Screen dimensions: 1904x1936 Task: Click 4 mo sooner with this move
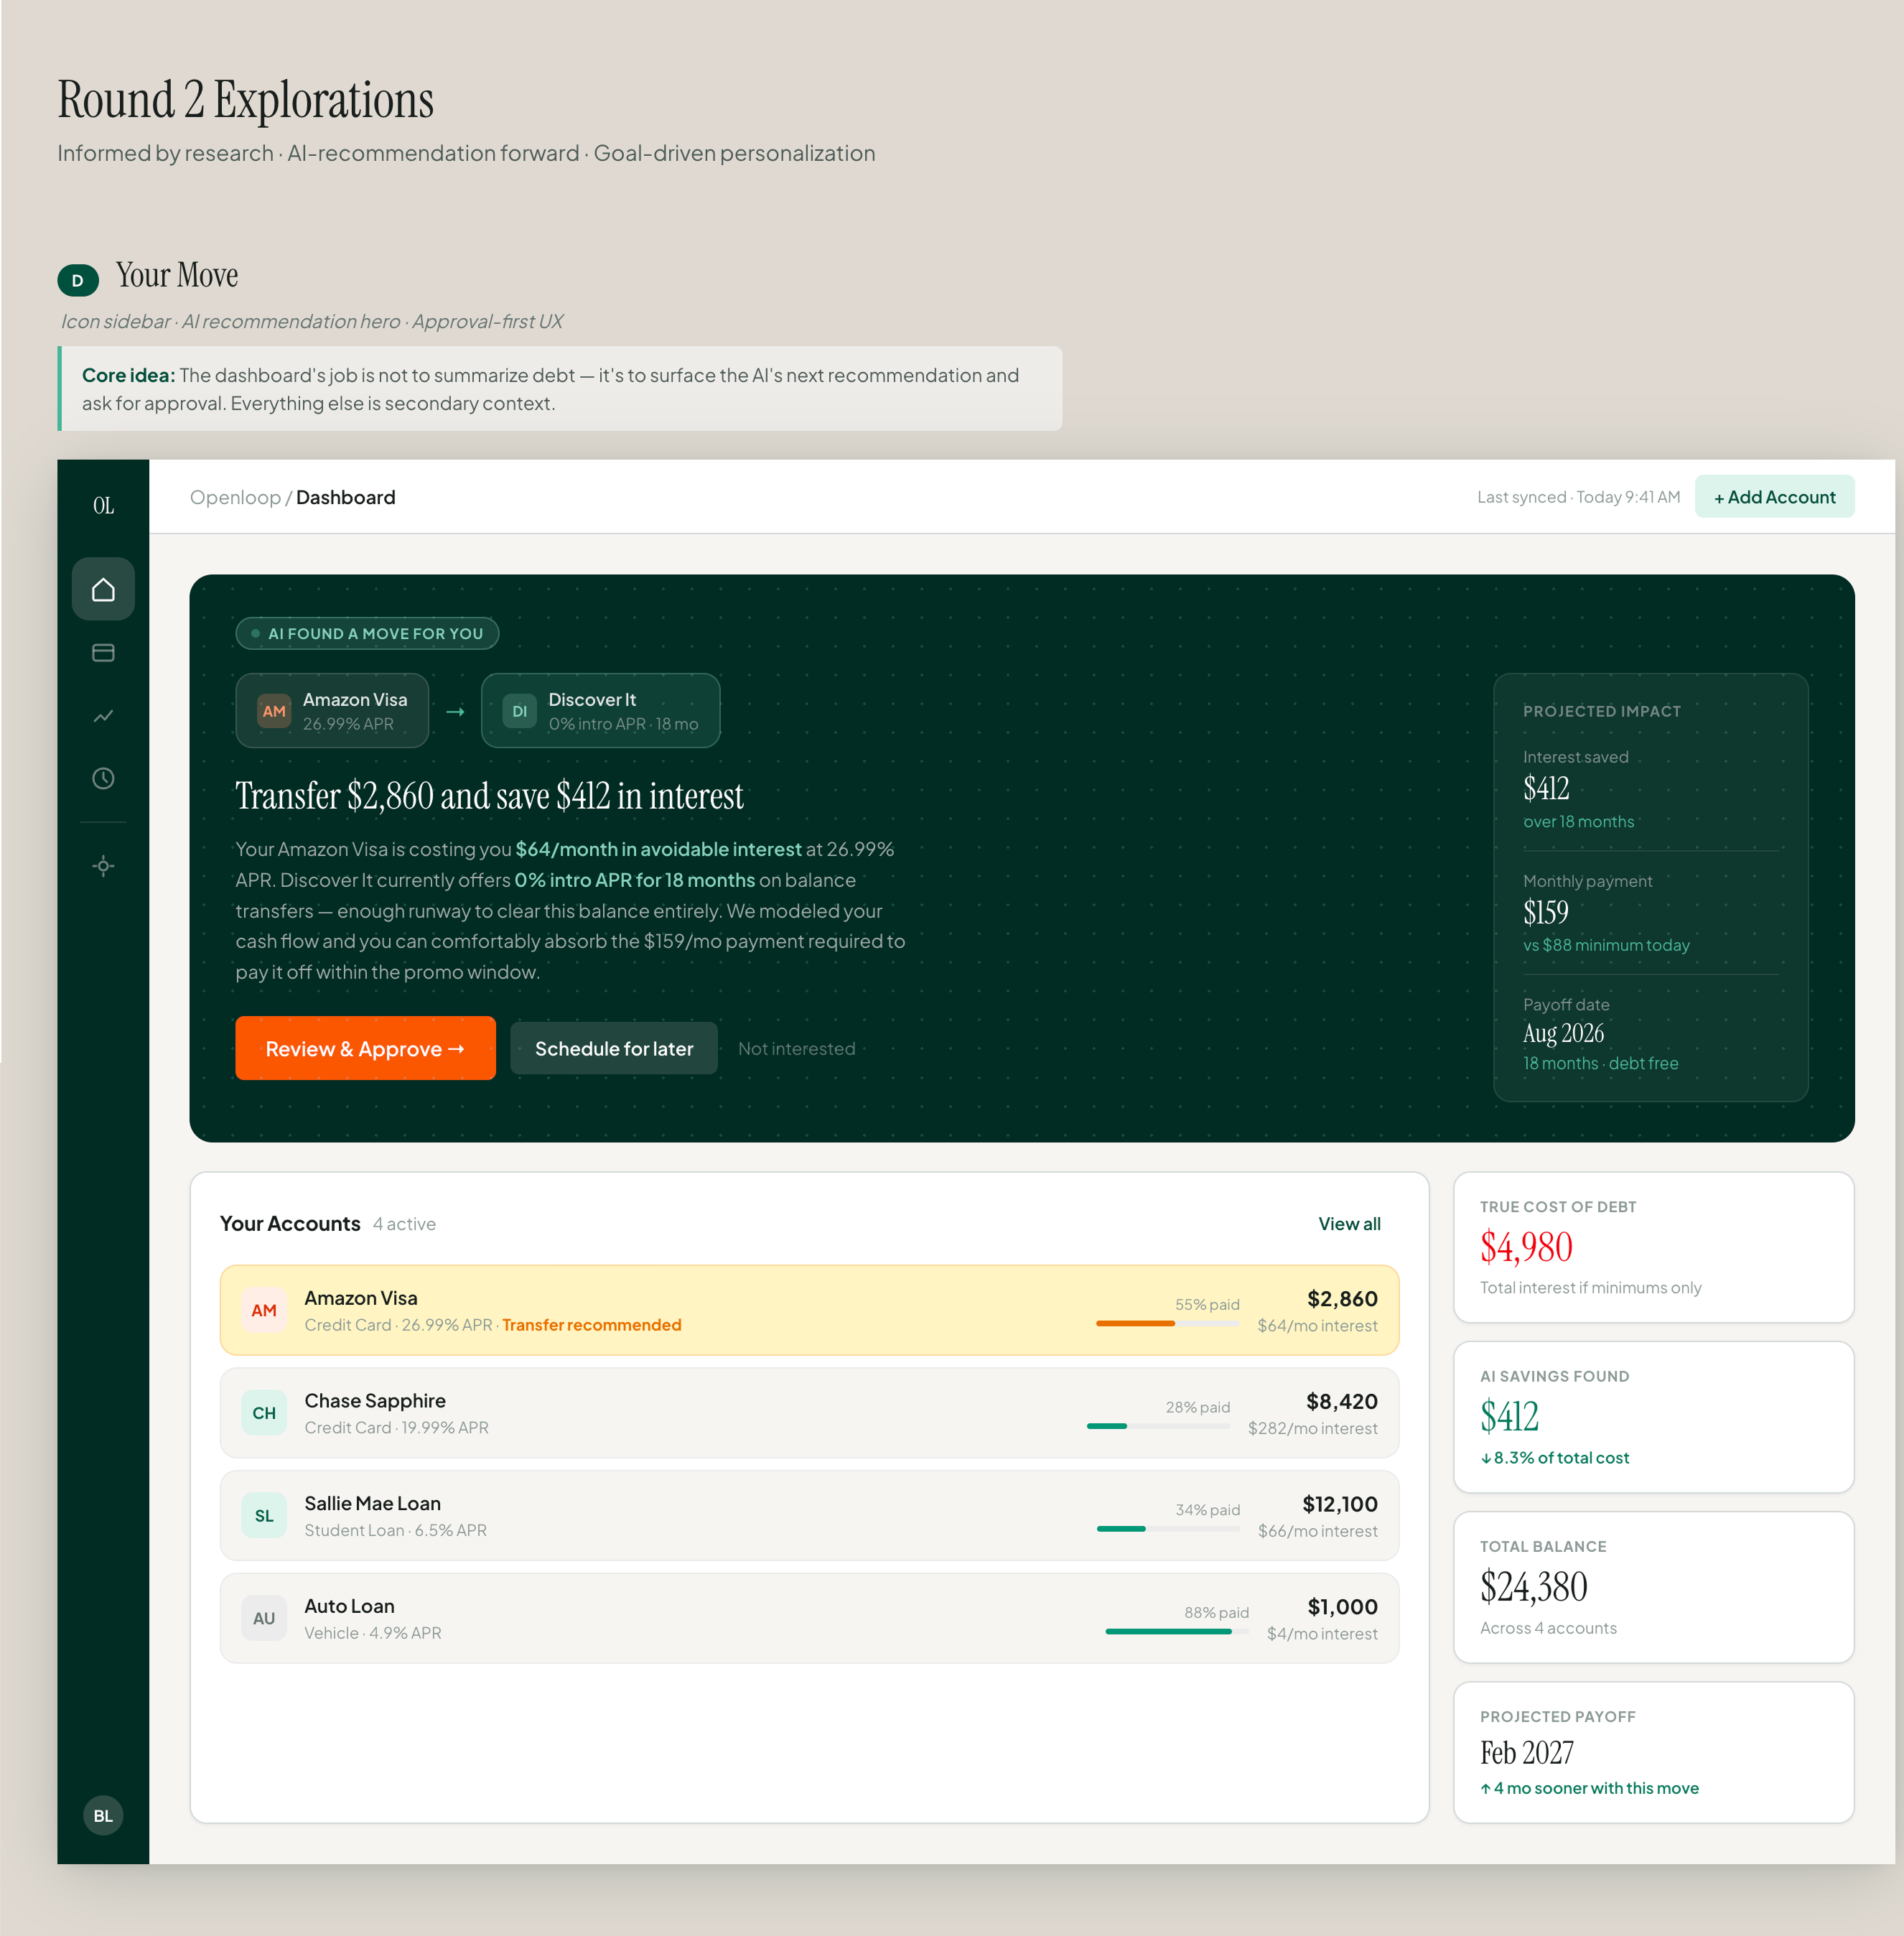click(x=1590, y=1789)
